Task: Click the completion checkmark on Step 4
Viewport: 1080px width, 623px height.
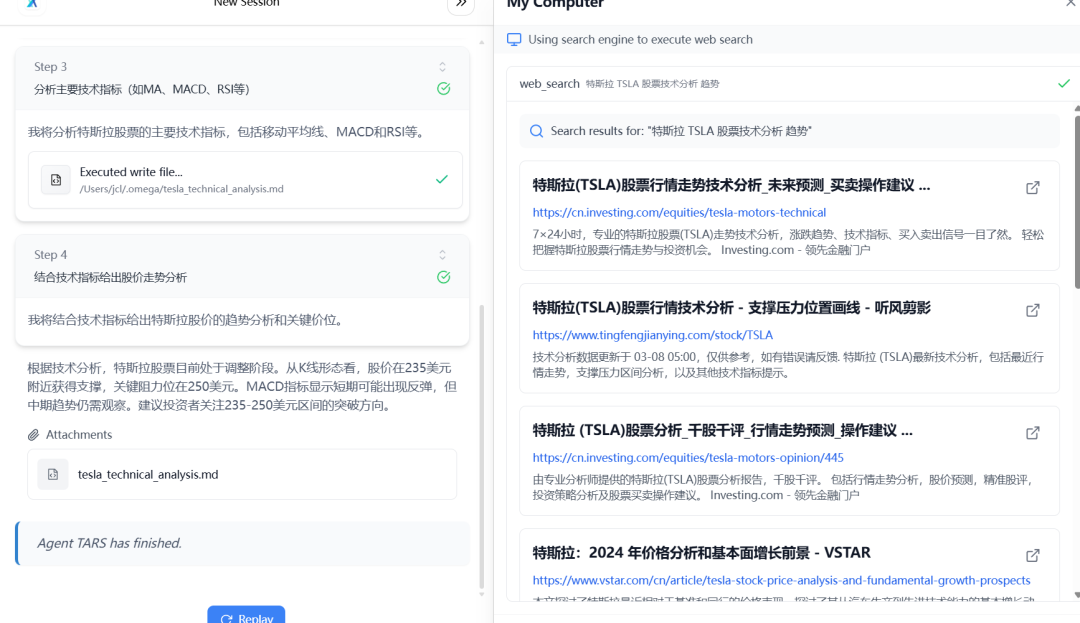Action: [443, 277]
